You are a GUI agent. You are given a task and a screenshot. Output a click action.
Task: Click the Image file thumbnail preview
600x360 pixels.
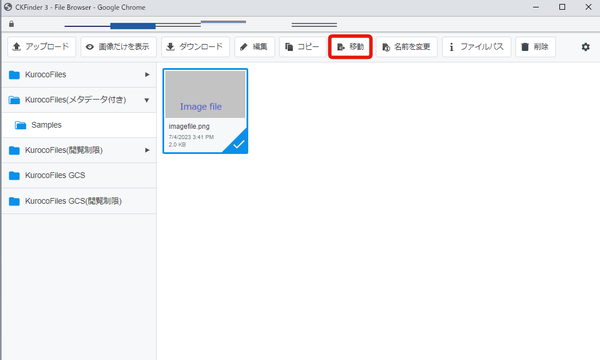point(205,94)
